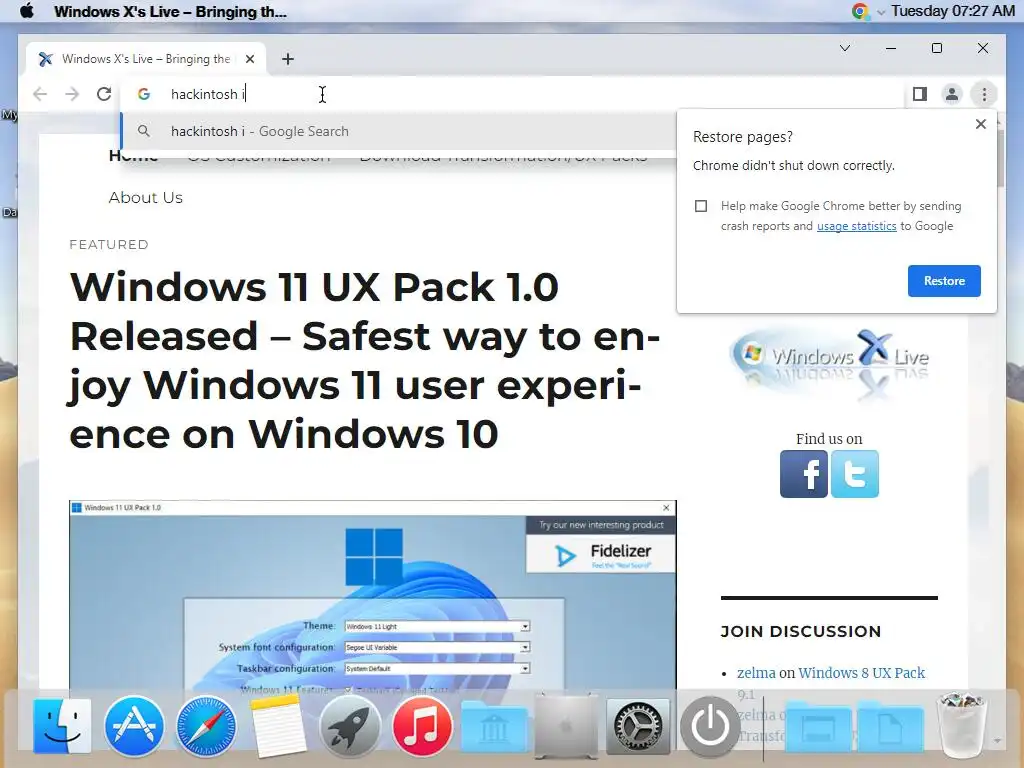Screen dimensions: 1024x768
Task: Open Windows 11 UX Pack headline
Action: point(364,360)
